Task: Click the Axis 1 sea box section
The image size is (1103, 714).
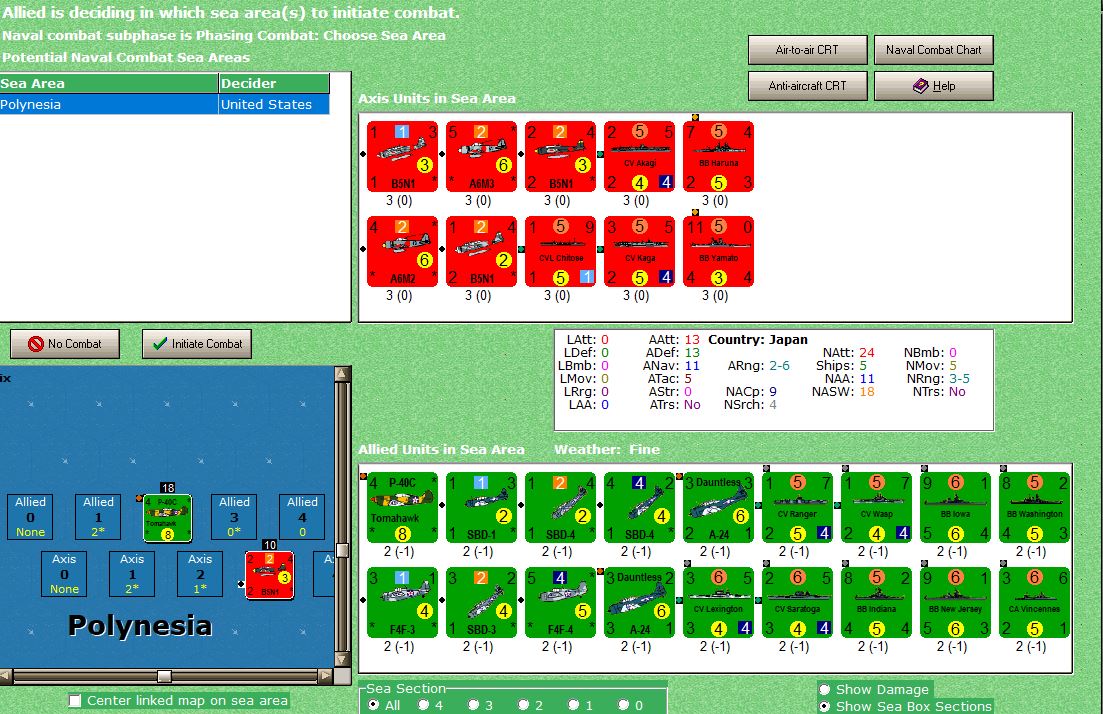Action: 132,574
